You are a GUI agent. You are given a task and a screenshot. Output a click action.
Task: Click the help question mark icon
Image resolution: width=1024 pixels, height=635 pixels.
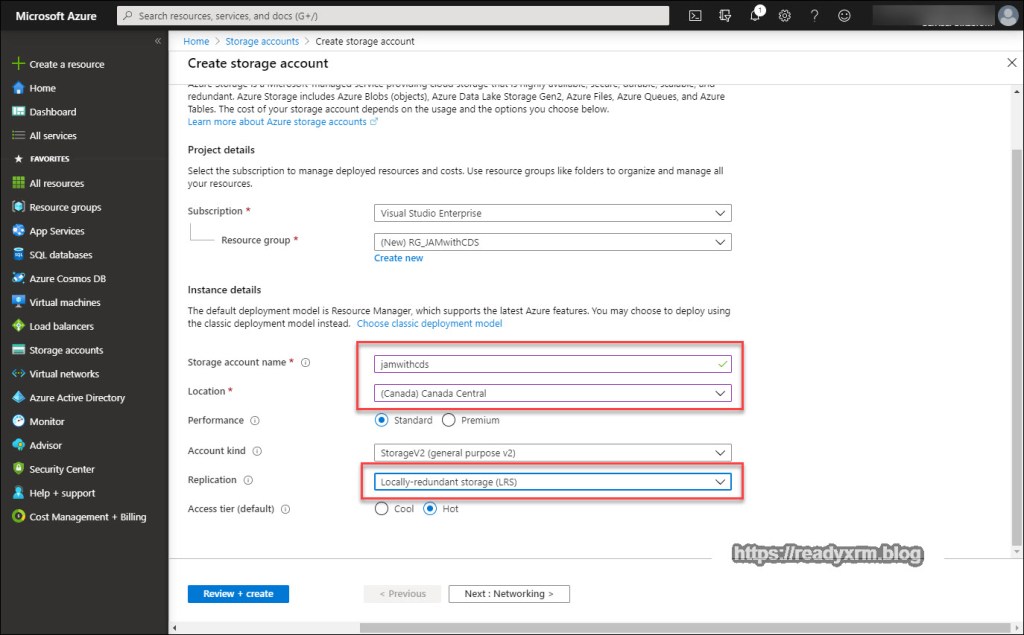coord(815,15)
